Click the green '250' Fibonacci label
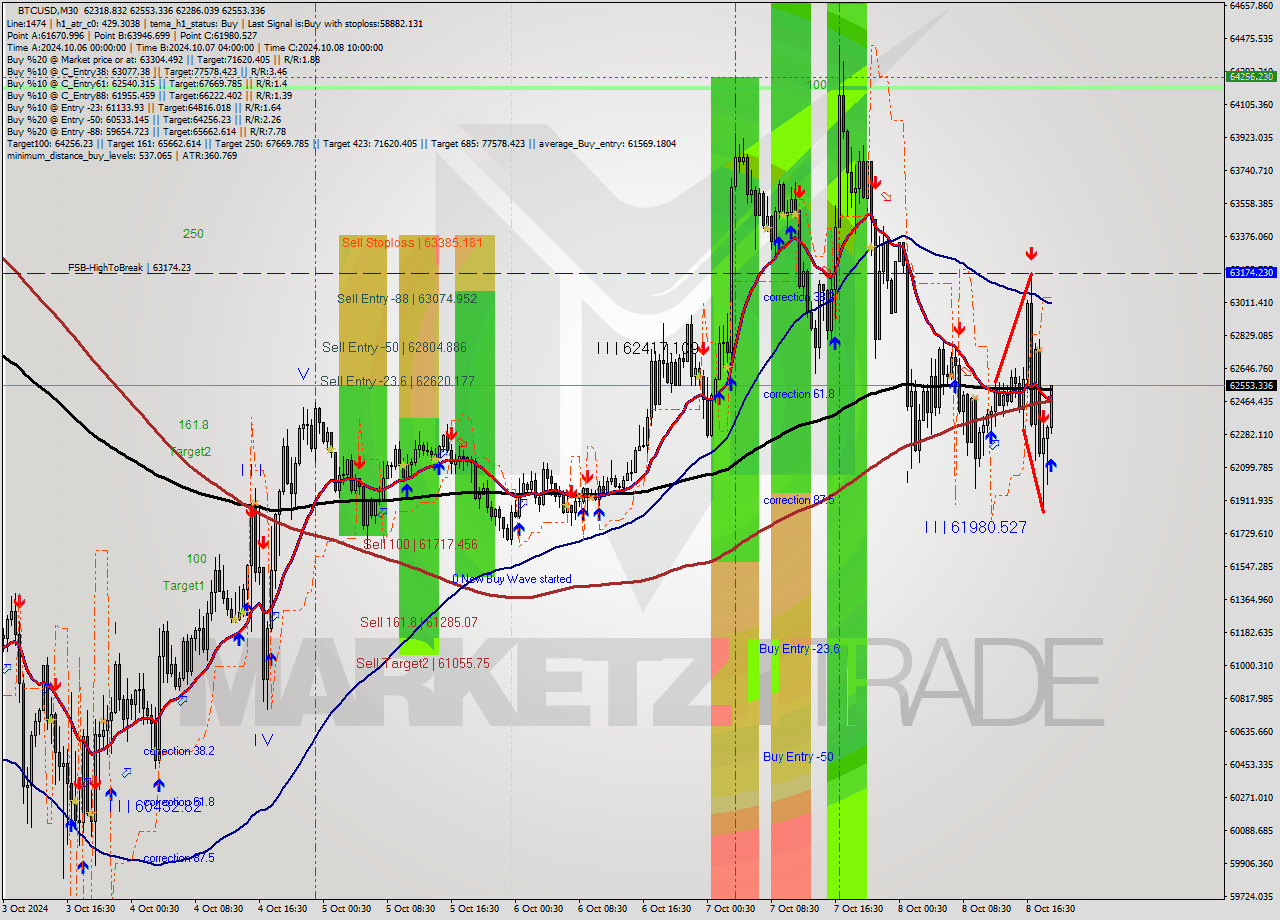The width and height of the screenshot is (1280, 920). pyautogui.click(x=193, y=234)
